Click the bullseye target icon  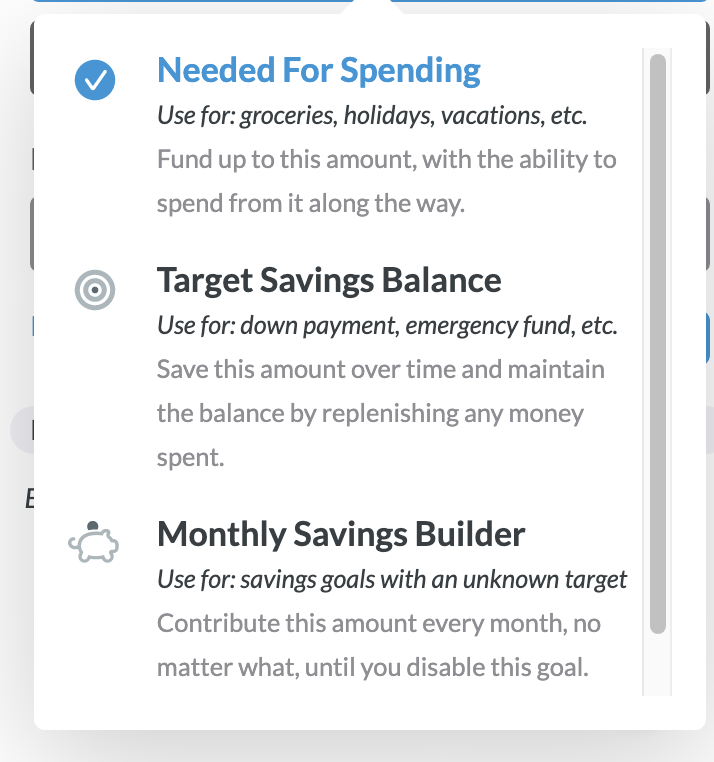click(x=95, y=290)
